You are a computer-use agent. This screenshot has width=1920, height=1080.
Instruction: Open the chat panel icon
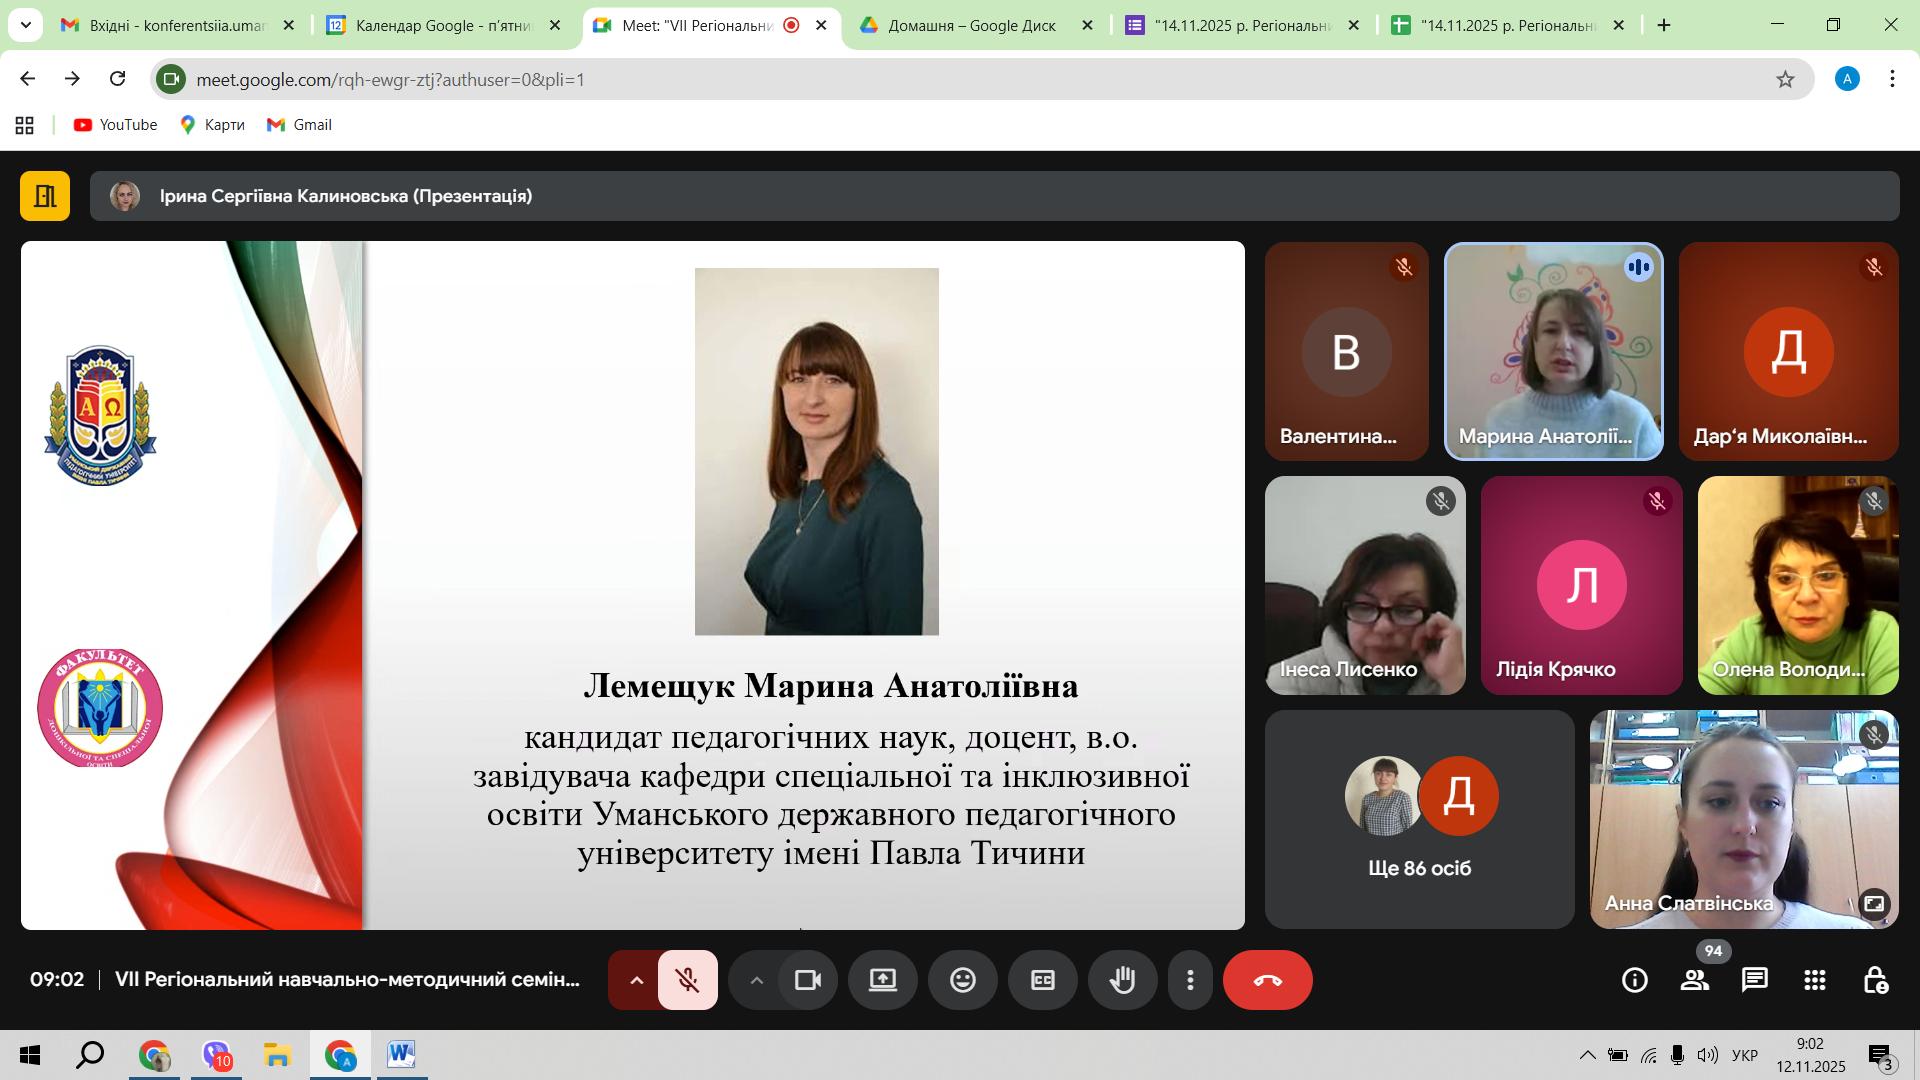click(x=1755, y=980)
